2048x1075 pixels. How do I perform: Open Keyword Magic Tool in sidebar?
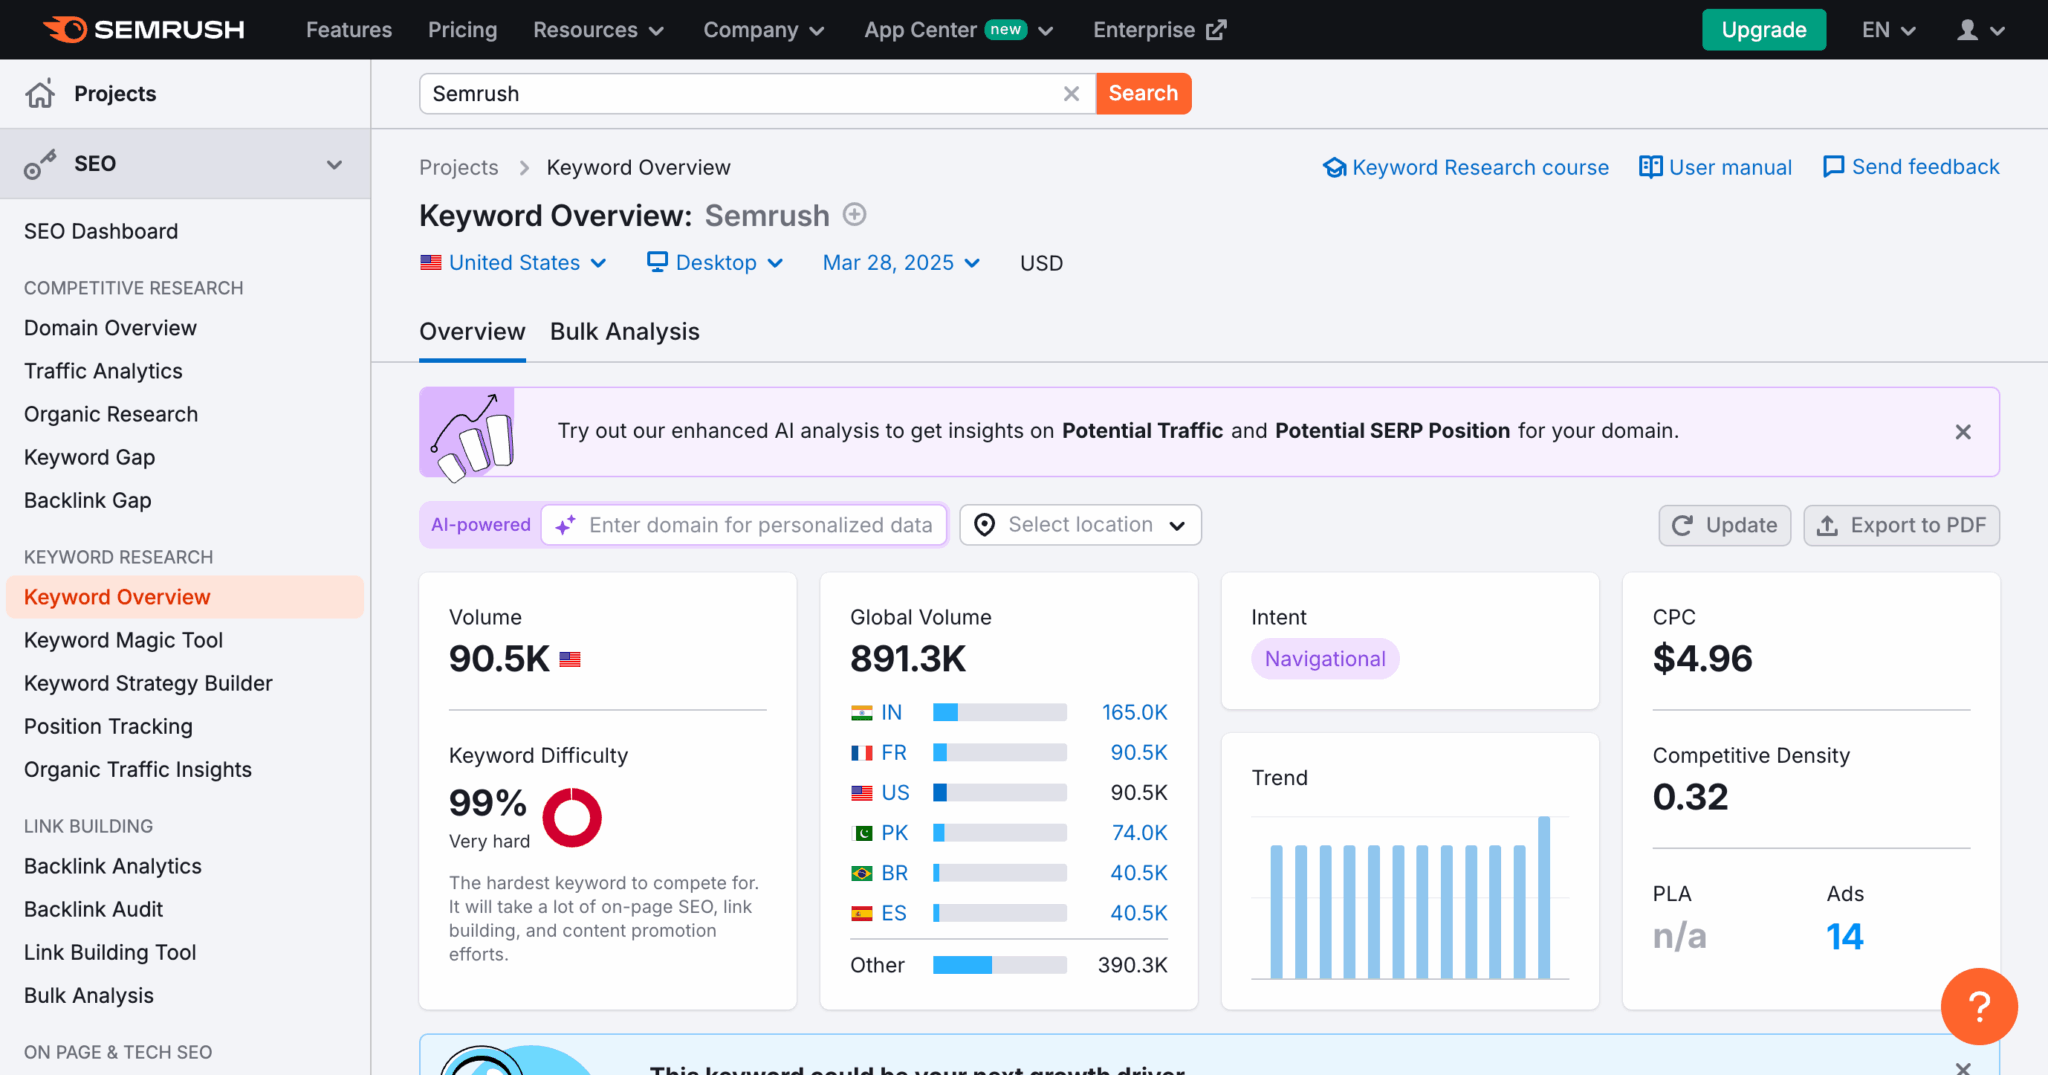point(123,640)
